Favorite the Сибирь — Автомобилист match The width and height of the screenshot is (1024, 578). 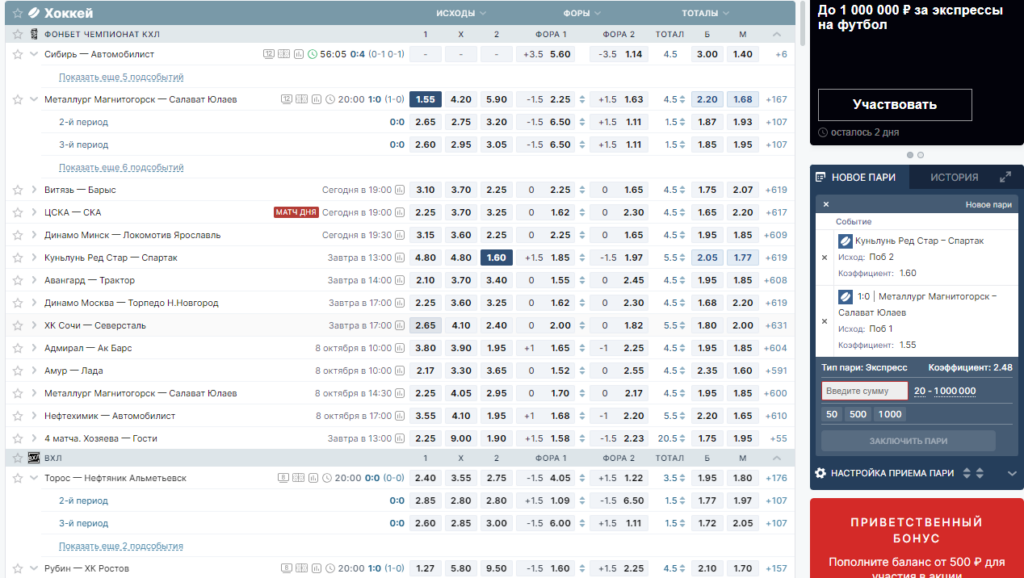18,54
